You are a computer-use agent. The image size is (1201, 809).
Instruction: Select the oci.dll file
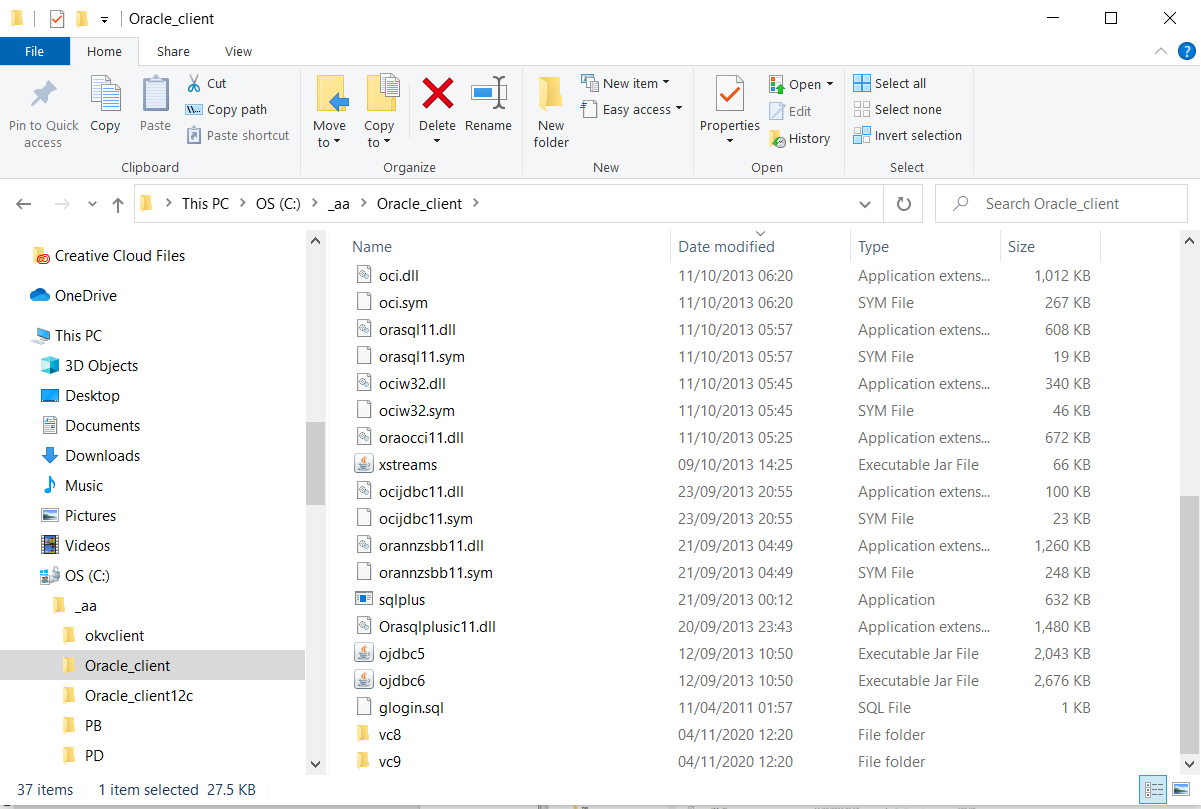click(398, 276)
